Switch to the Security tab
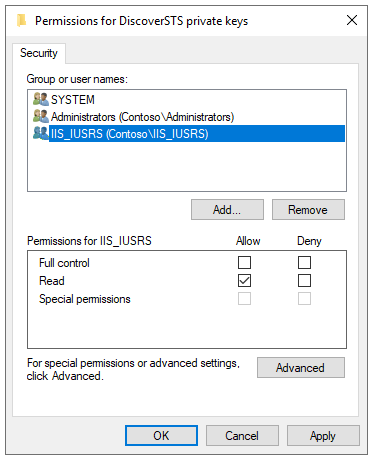Screen dimensions: 373x459 click(x=39, y=53)
